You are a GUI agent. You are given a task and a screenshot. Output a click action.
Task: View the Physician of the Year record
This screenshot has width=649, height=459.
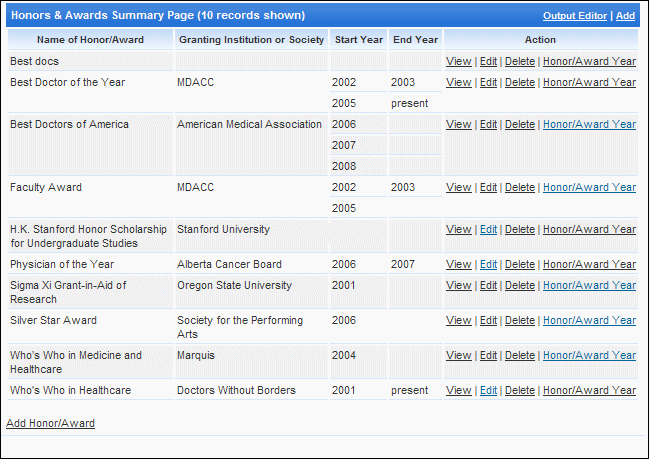(x=459, y=264)
